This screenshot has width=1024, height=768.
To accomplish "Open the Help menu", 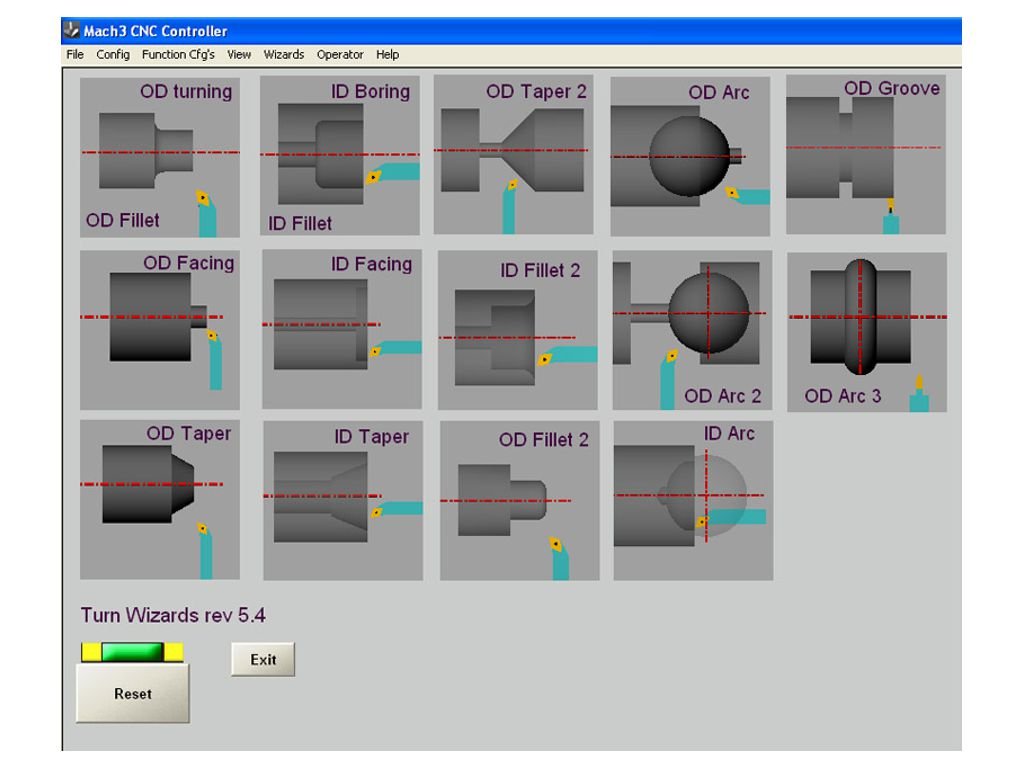I will point(387,55).
